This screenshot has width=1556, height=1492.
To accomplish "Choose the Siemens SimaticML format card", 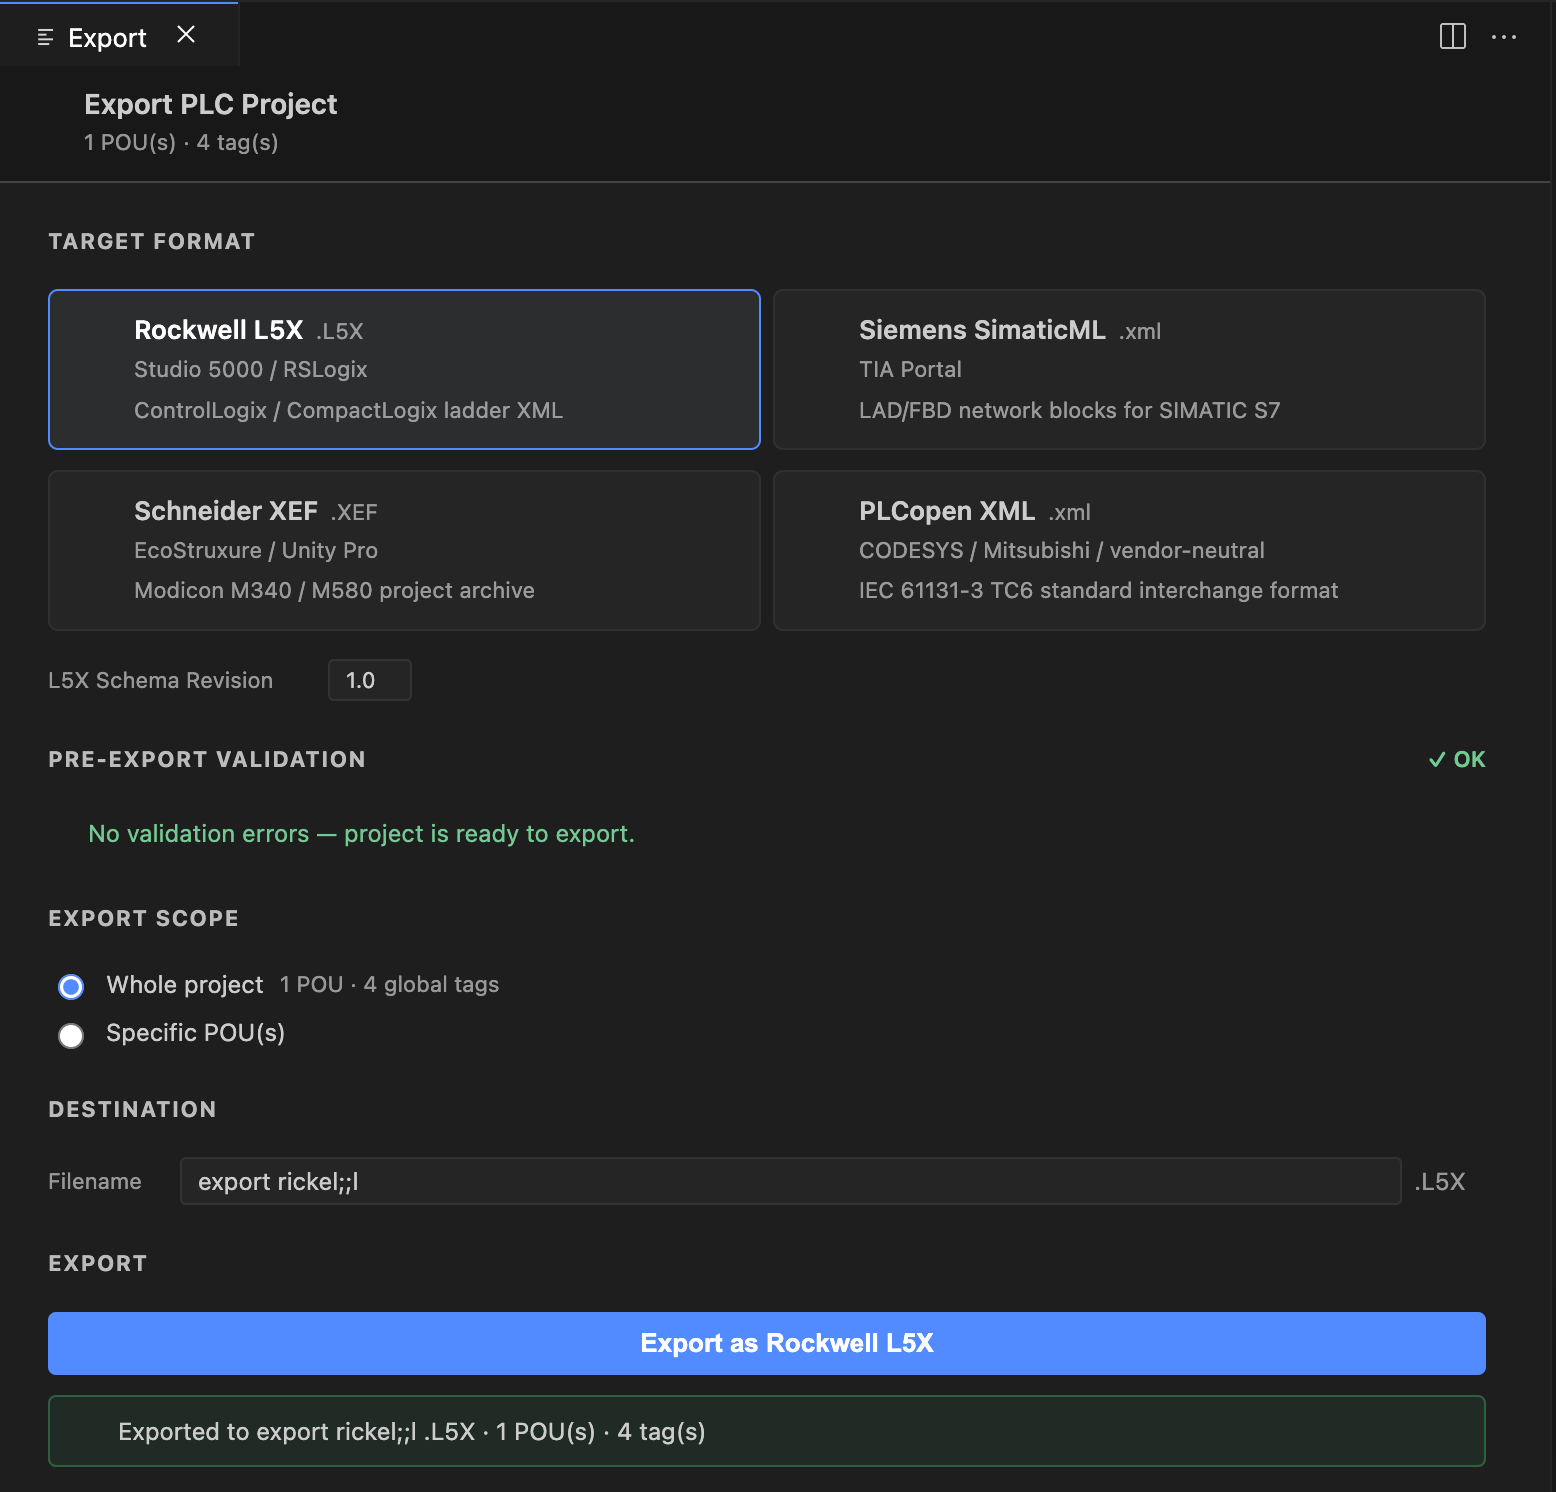I will pyautogui.click(x=1129, y=369).
